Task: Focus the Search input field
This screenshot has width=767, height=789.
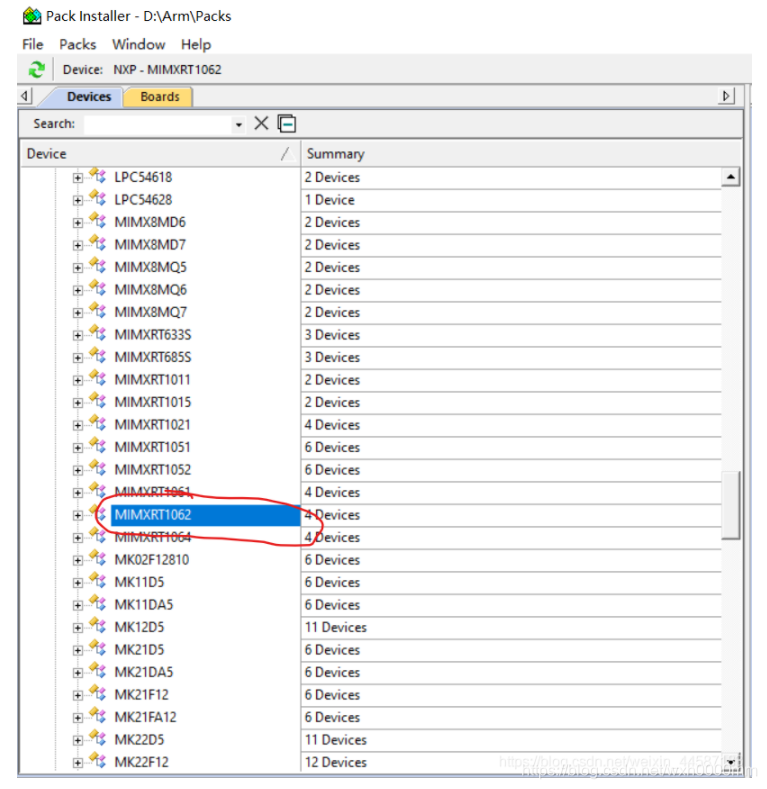Action: click(159, 124)
